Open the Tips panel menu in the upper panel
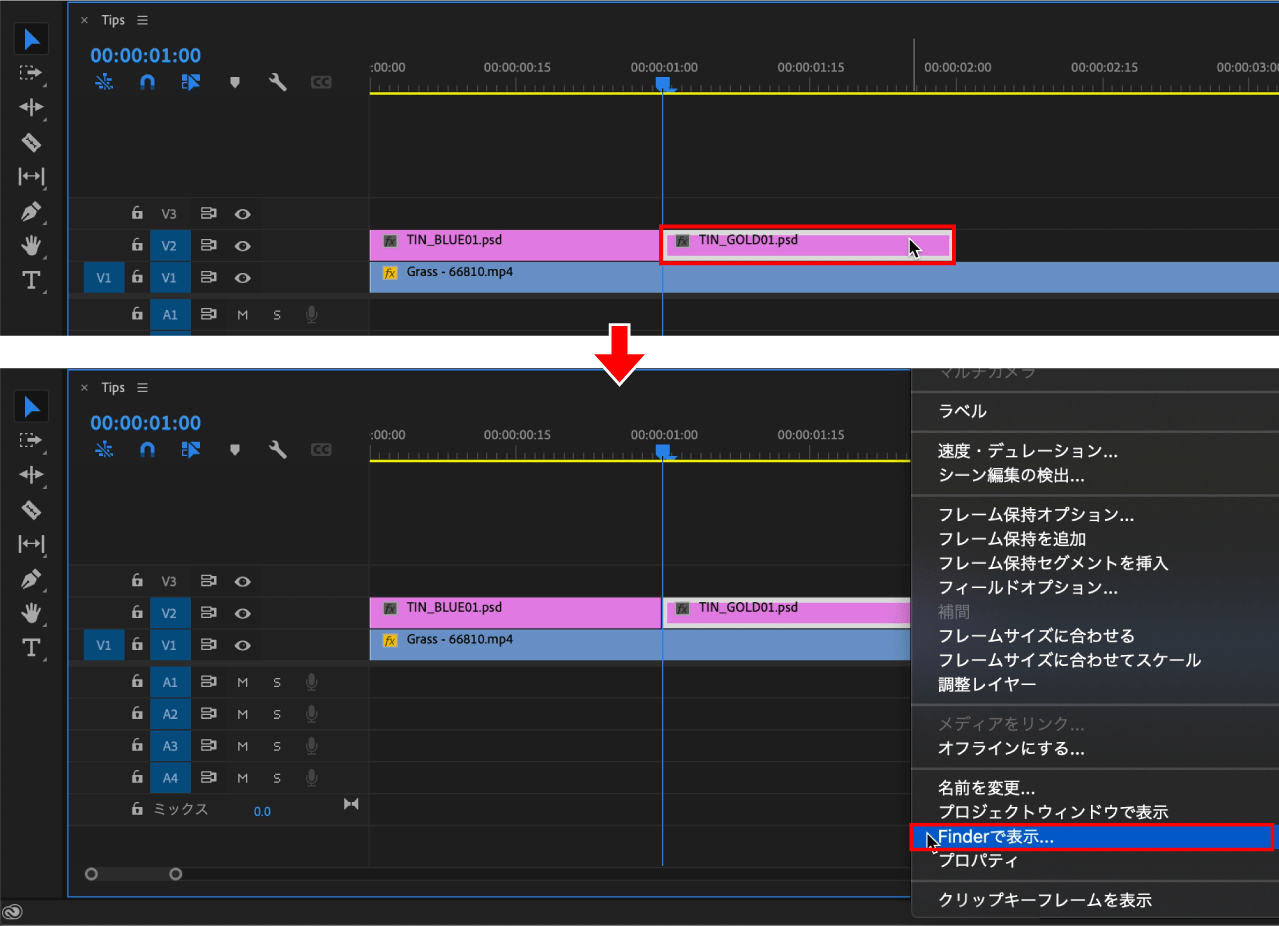The height and width of the screenshot is (926, 1279). tap(142, 20)
